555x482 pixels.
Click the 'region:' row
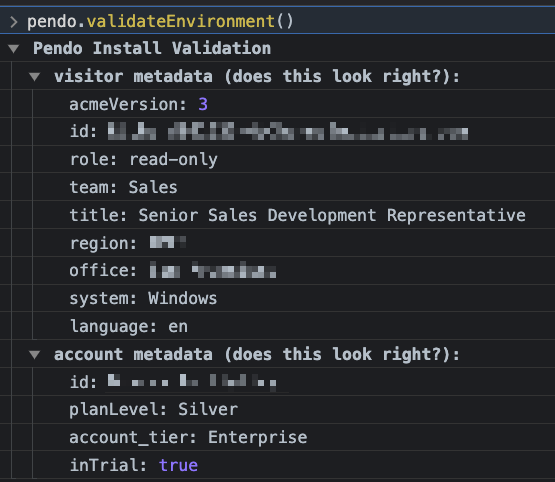(294, 243)
